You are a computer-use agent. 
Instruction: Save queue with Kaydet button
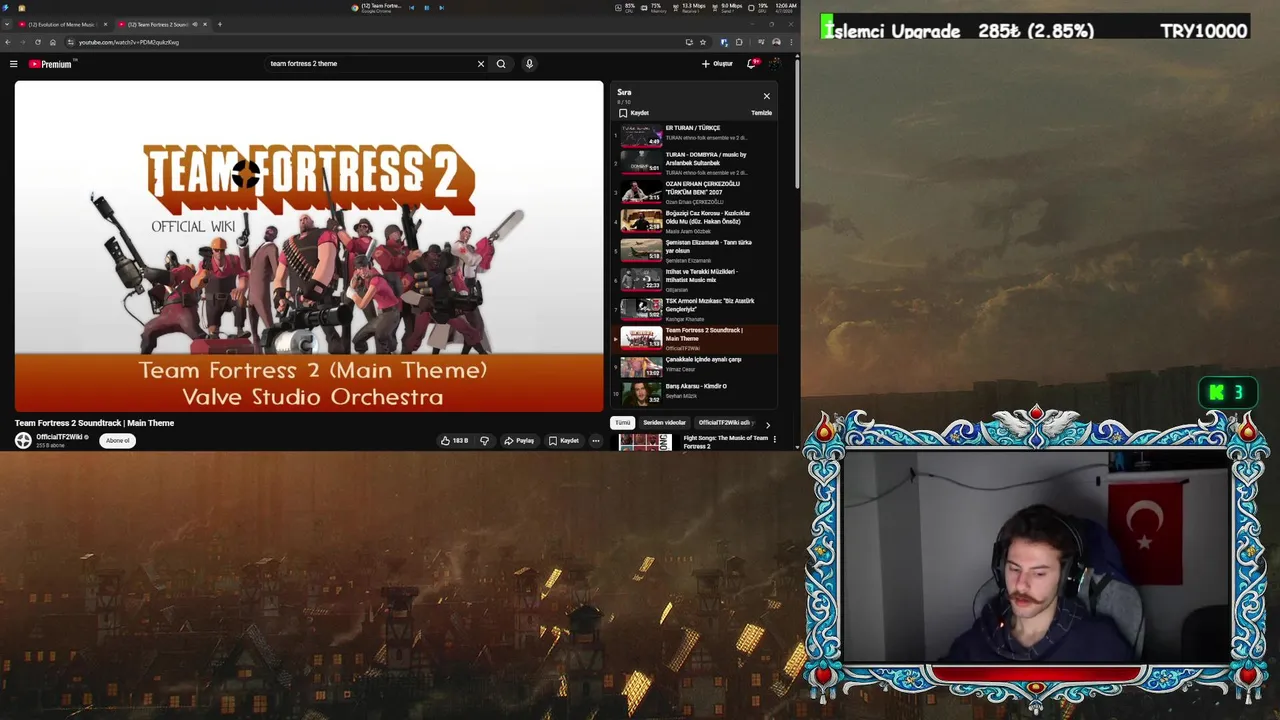point(634,113)
